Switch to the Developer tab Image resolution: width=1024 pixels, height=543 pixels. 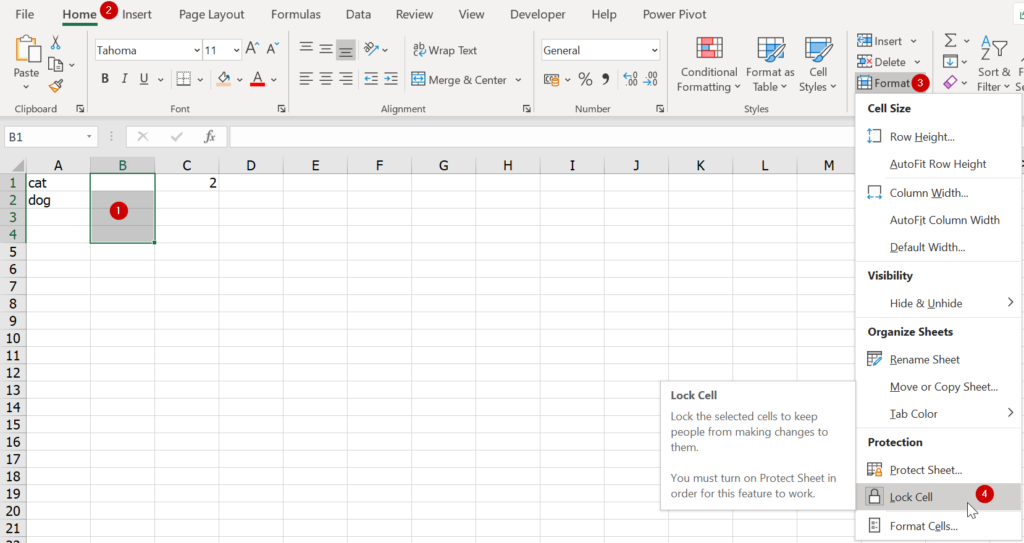click(x=537, y=14)
